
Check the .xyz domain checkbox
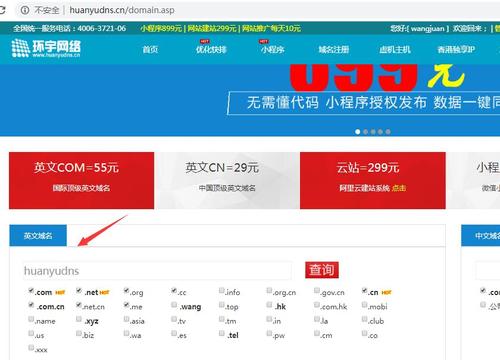pos(79,319)
